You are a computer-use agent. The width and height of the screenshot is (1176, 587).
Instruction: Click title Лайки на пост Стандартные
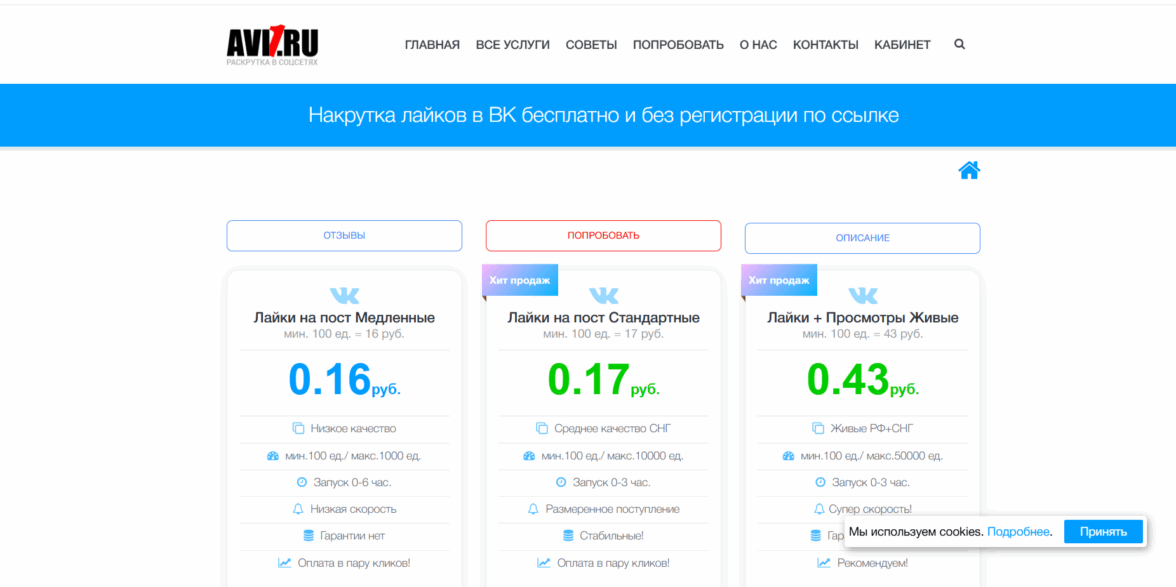point(604,318)
